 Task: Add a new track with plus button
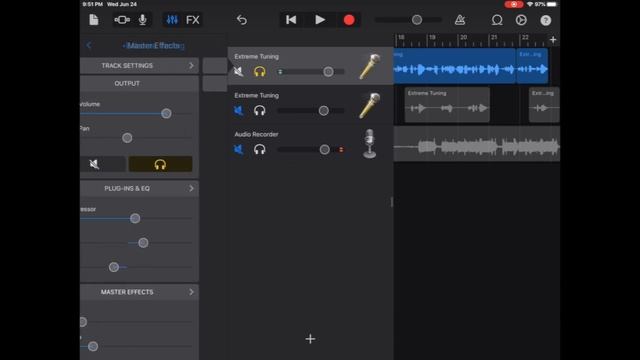pyautogui.click(x=310, y=339)
